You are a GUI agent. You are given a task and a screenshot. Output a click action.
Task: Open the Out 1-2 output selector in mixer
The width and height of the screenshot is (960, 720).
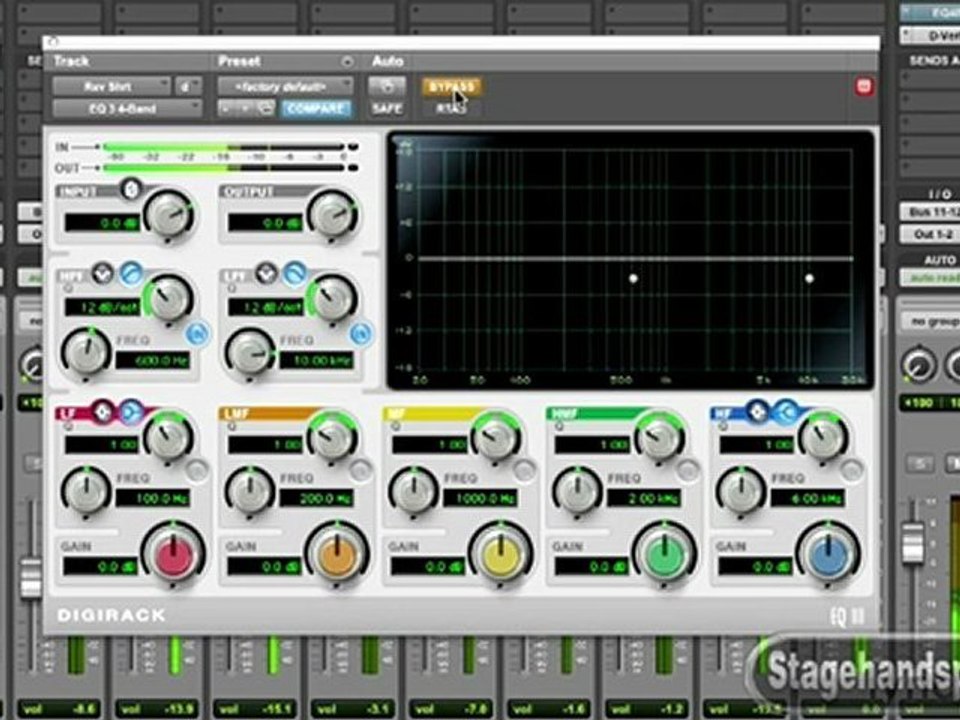click(929, 234)
